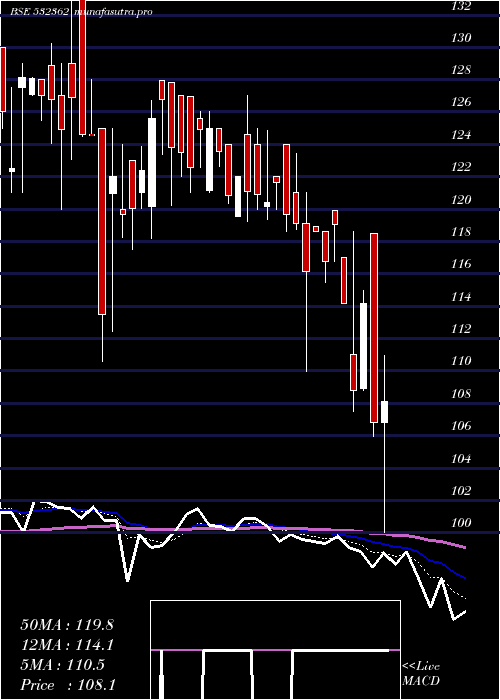Click the <<Live MACD label
Image resolution: width=500 pixels, height=700 pixels.
pyautogui.click(x=421, y=674)
